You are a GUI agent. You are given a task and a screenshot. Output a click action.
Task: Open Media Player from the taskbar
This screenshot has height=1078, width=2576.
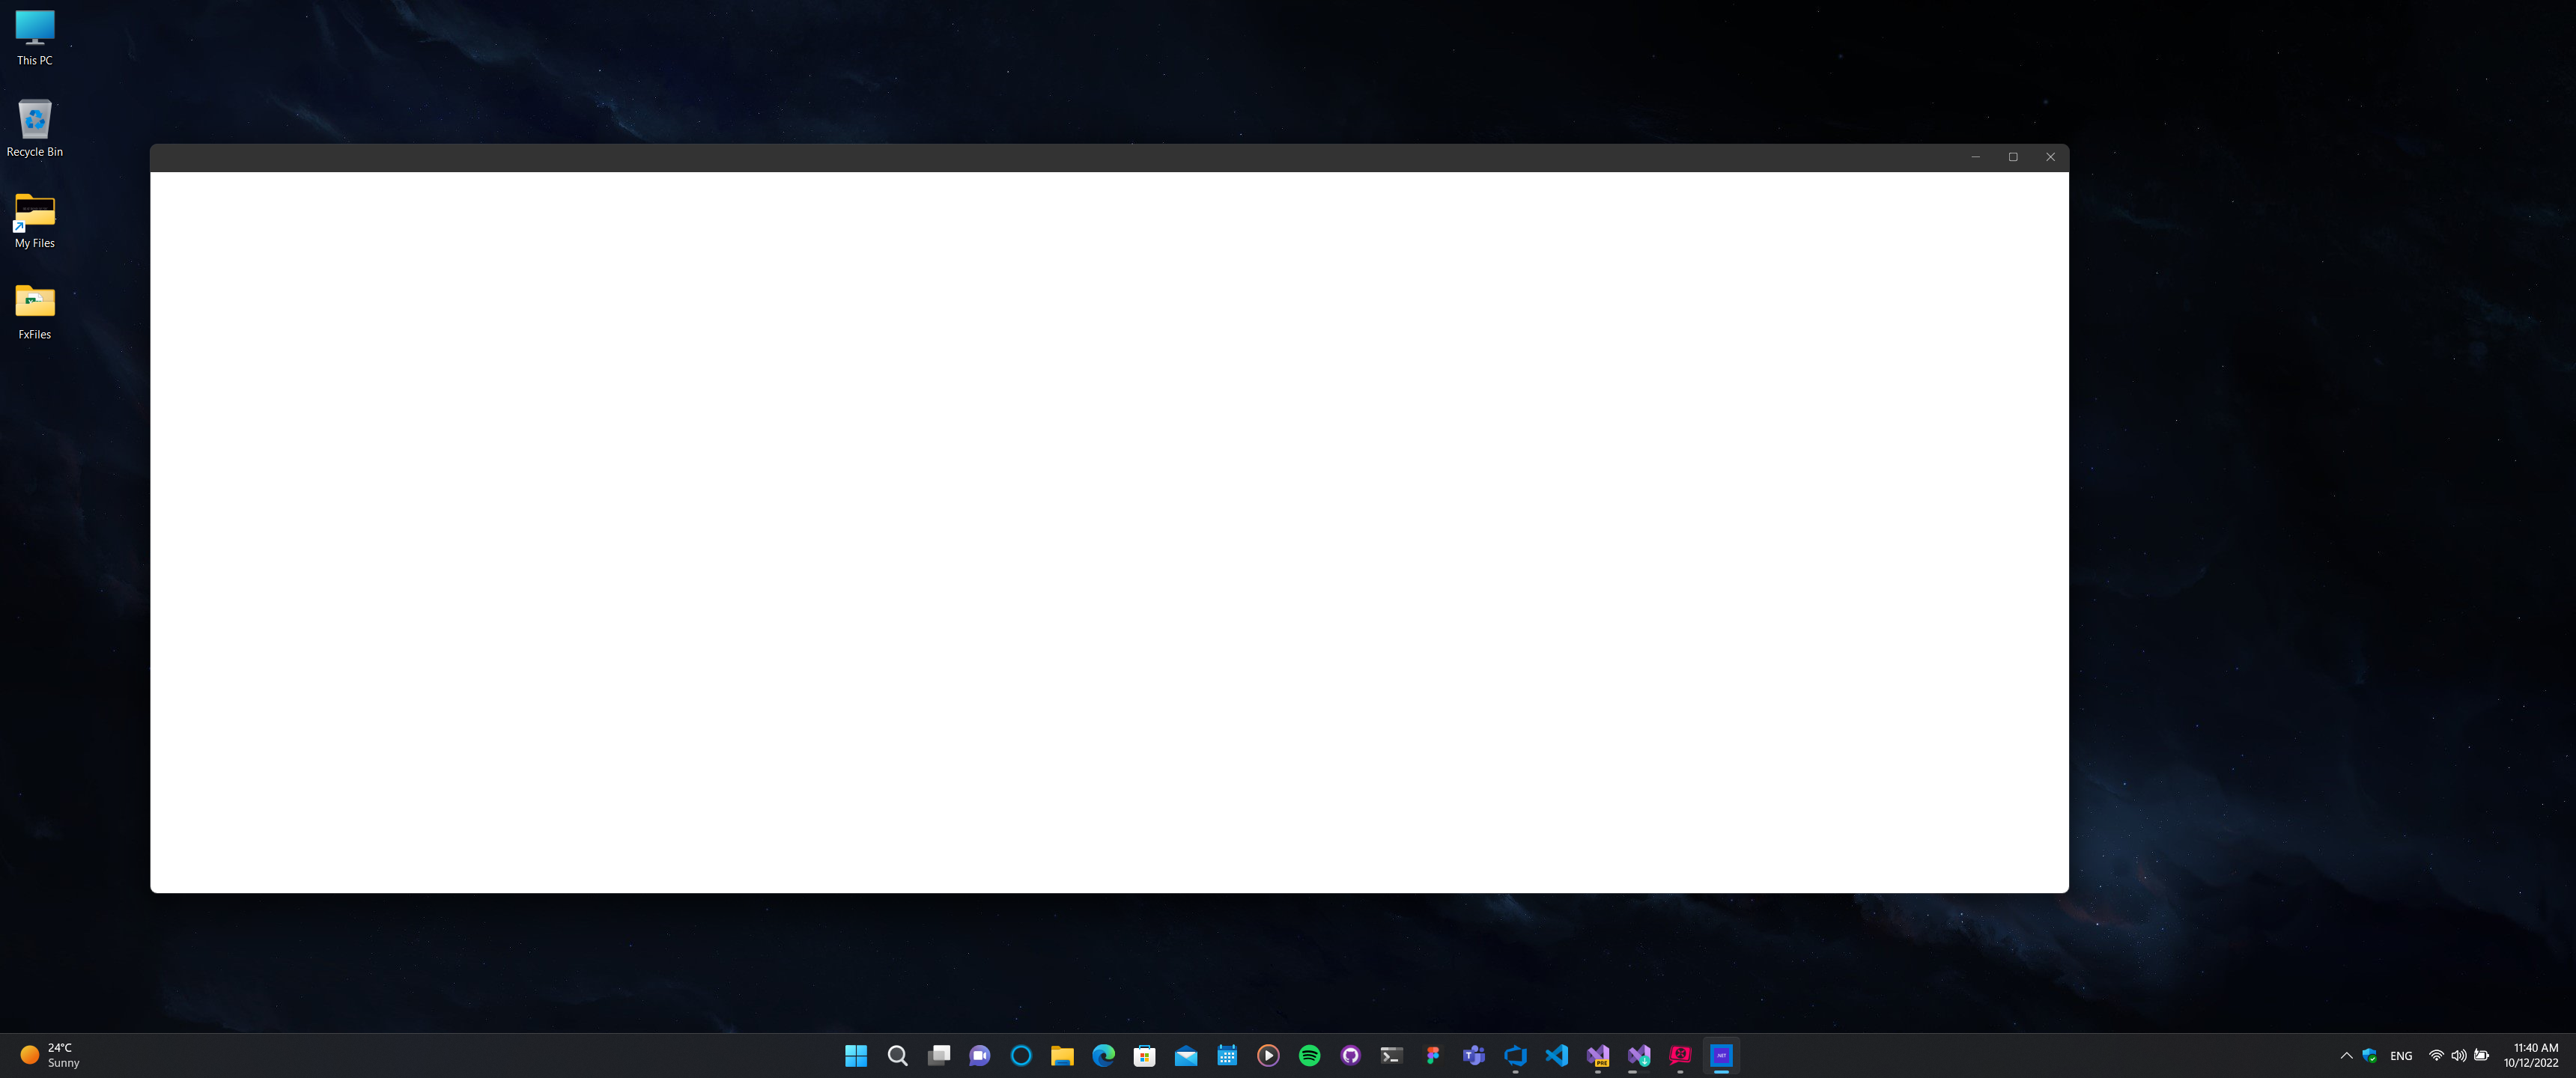(1268, 1055)
